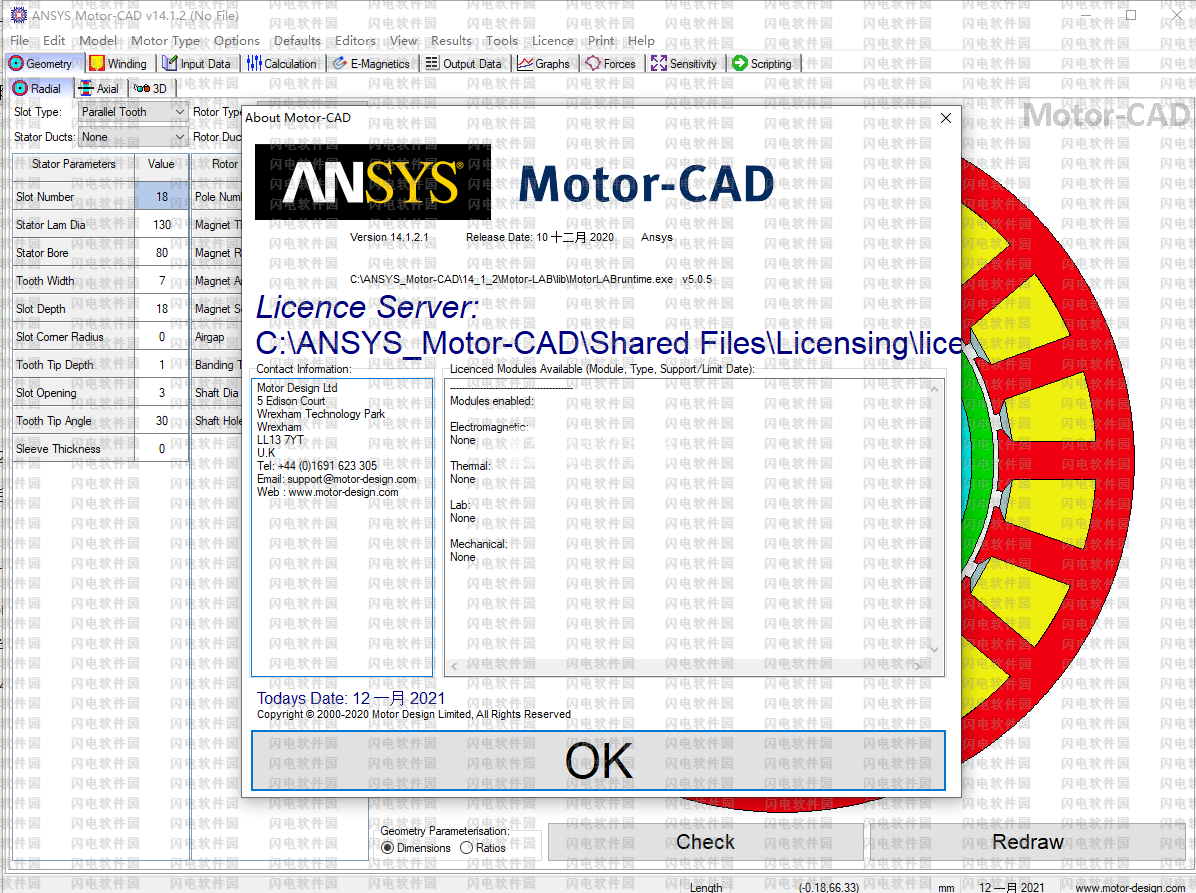The image size is (1196, 893).
Task: Open the Options menu
Action: pos(236,40)
